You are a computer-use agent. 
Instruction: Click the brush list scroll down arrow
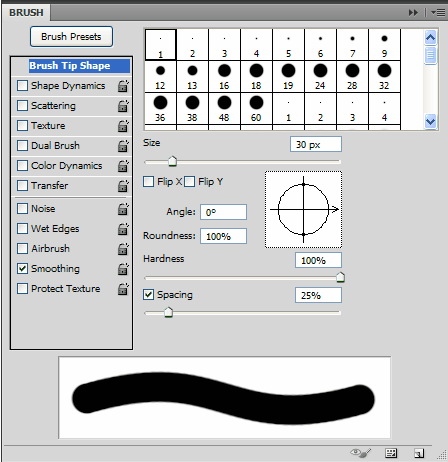[x=430, y=121]
